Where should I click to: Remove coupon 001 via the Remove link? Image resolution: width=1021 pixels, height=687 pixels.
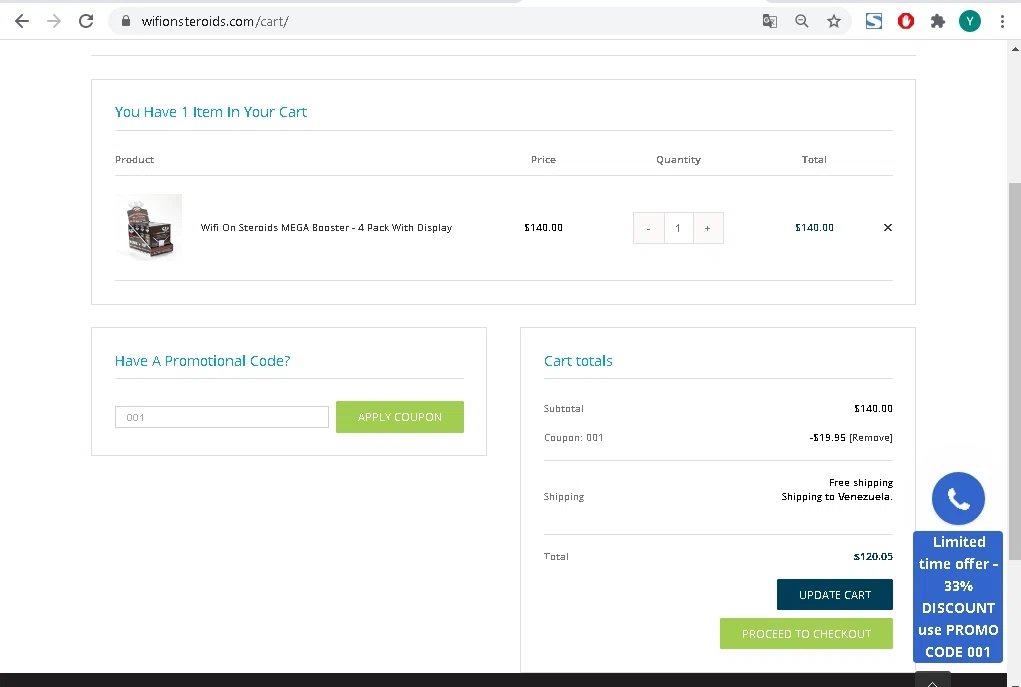pos(871,438)
